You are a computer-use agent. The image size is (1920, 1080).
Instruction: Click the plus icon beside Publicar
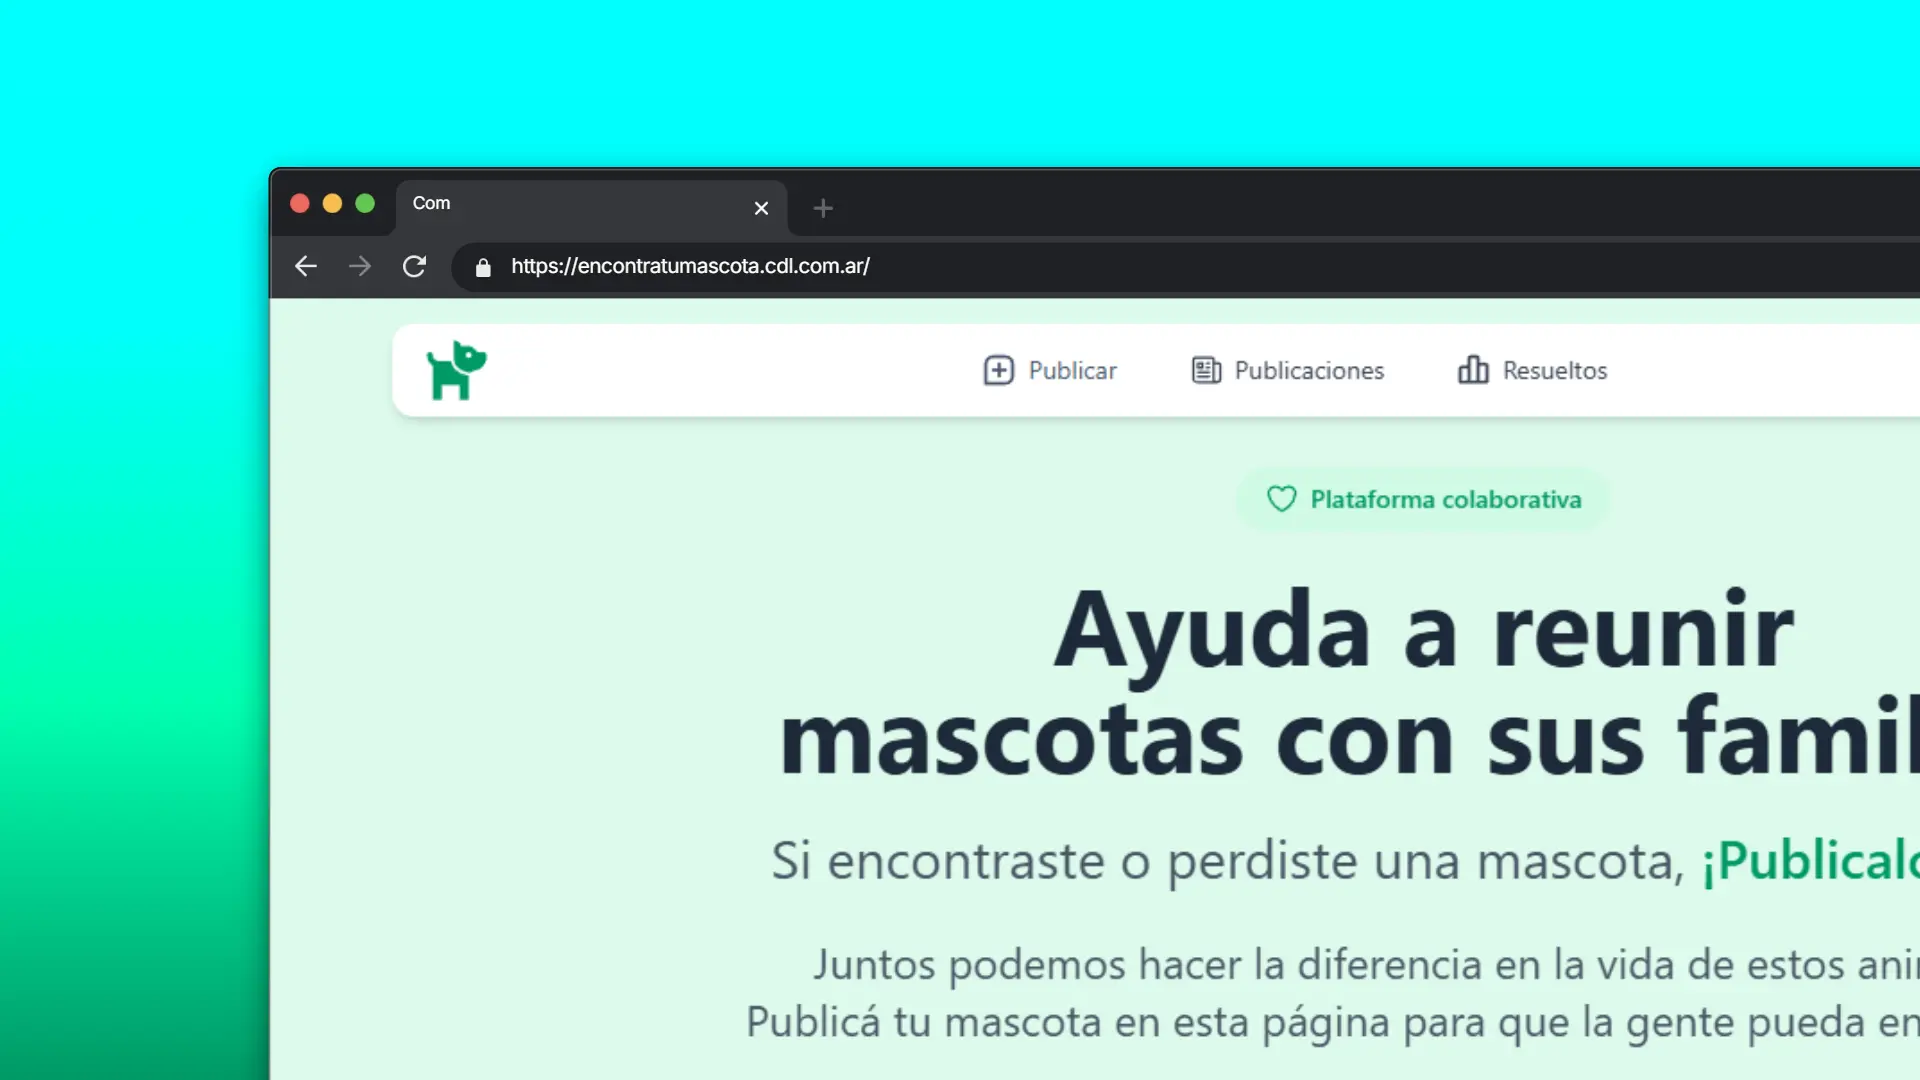point(998,370)
